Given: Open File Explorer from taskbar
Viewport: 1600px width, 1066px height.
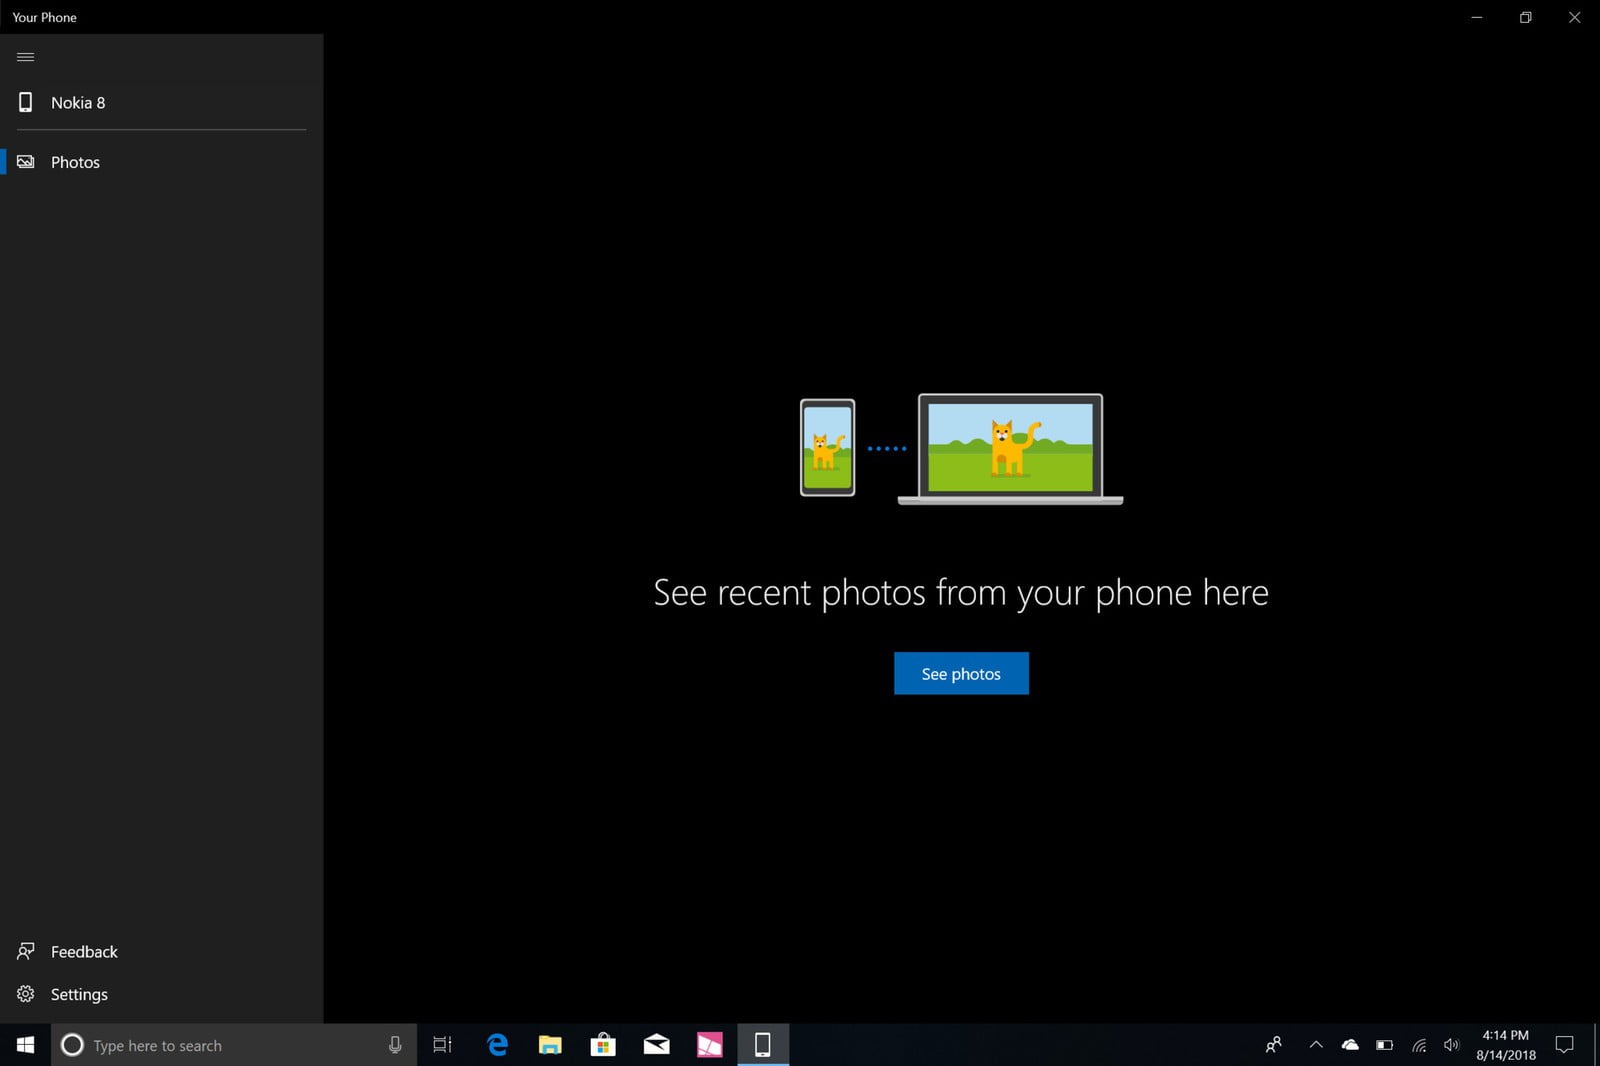Looking at the screenshot, I should click(x=550, y=1045).
